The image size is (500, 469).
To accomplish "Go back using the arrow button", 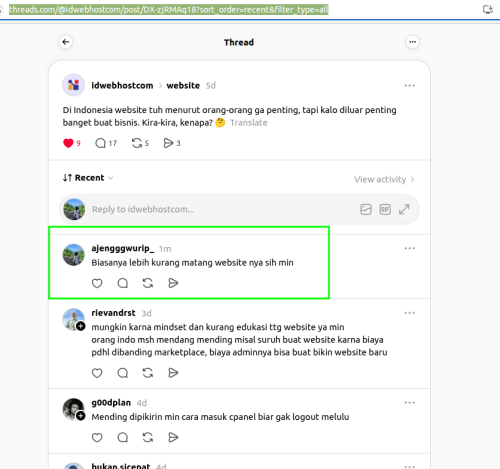I will click(x=66, y=42).
